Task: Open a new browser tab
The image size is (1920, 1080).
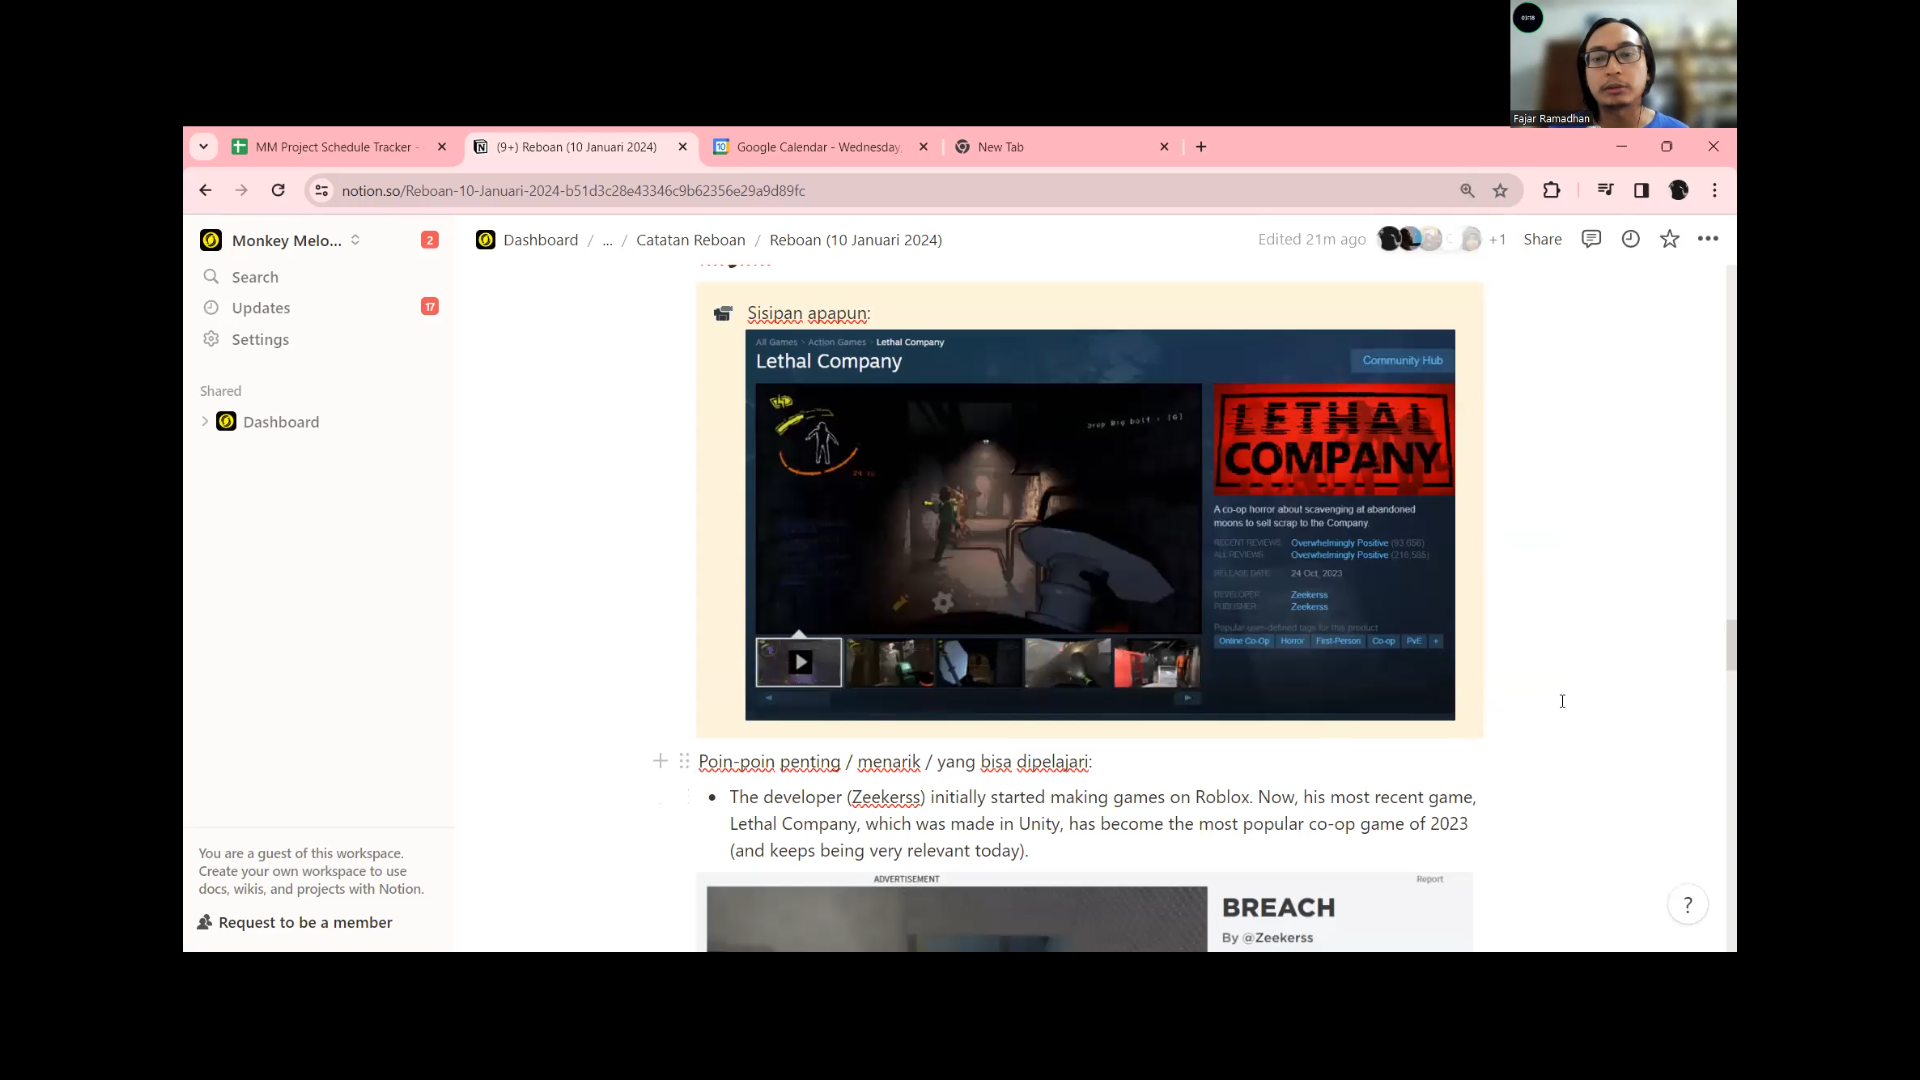Action: coord(1201,147)
